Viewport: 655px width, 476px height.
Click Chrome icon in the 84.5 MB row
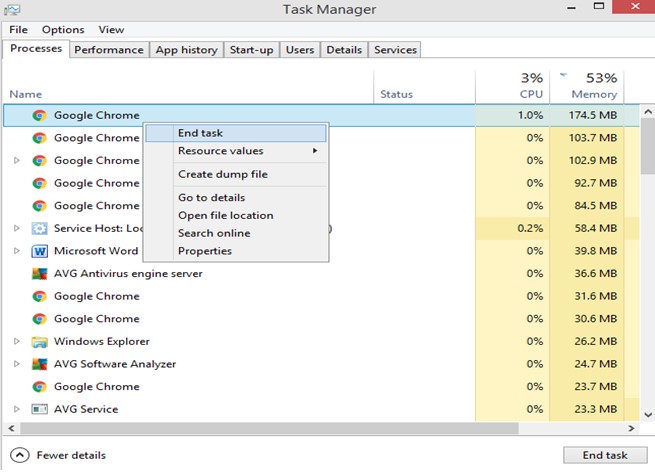[x=39, y=206]
